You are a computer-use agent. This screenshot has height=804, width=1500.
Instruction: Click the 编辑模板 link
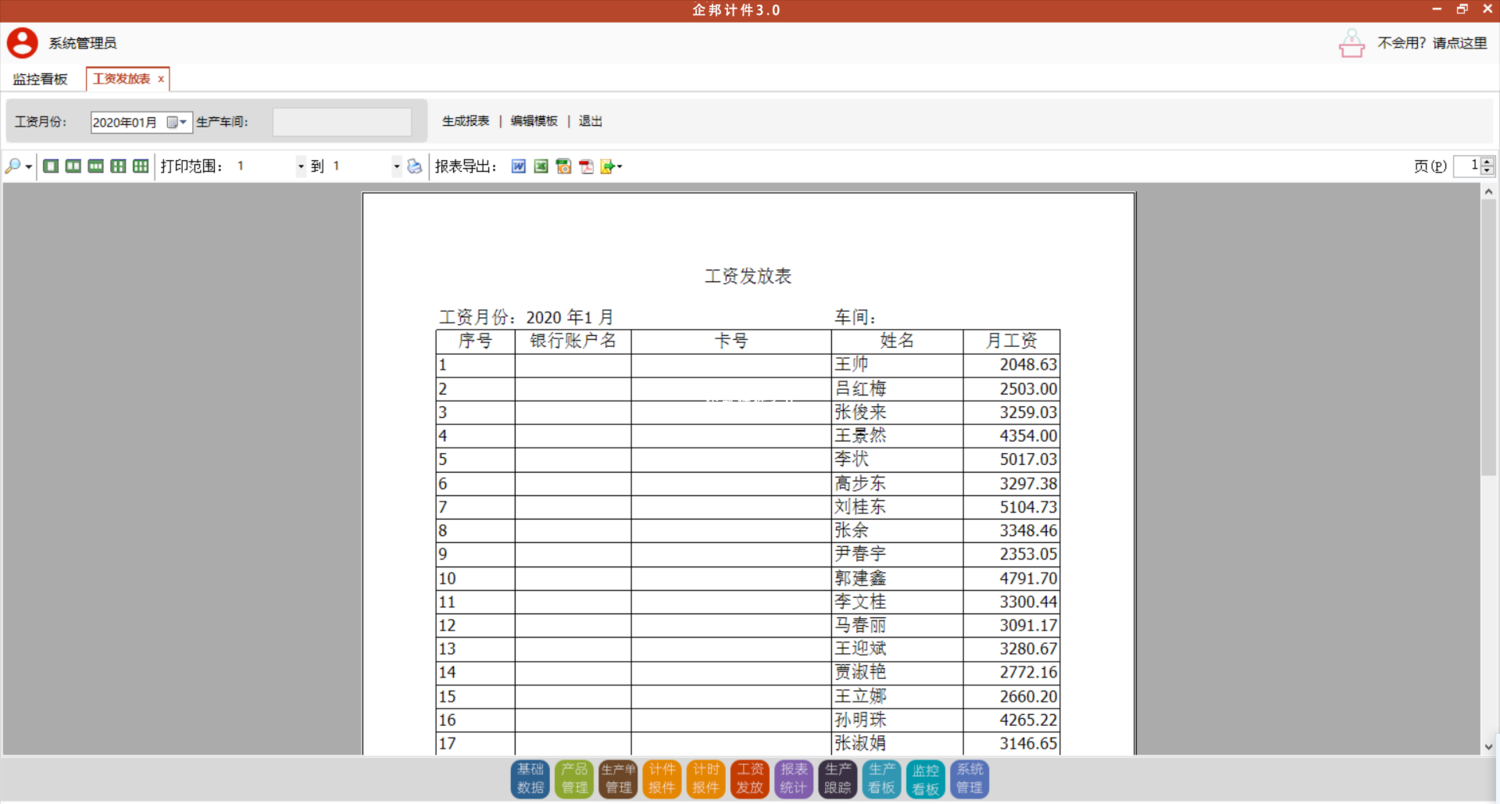[x=534, y=121]
